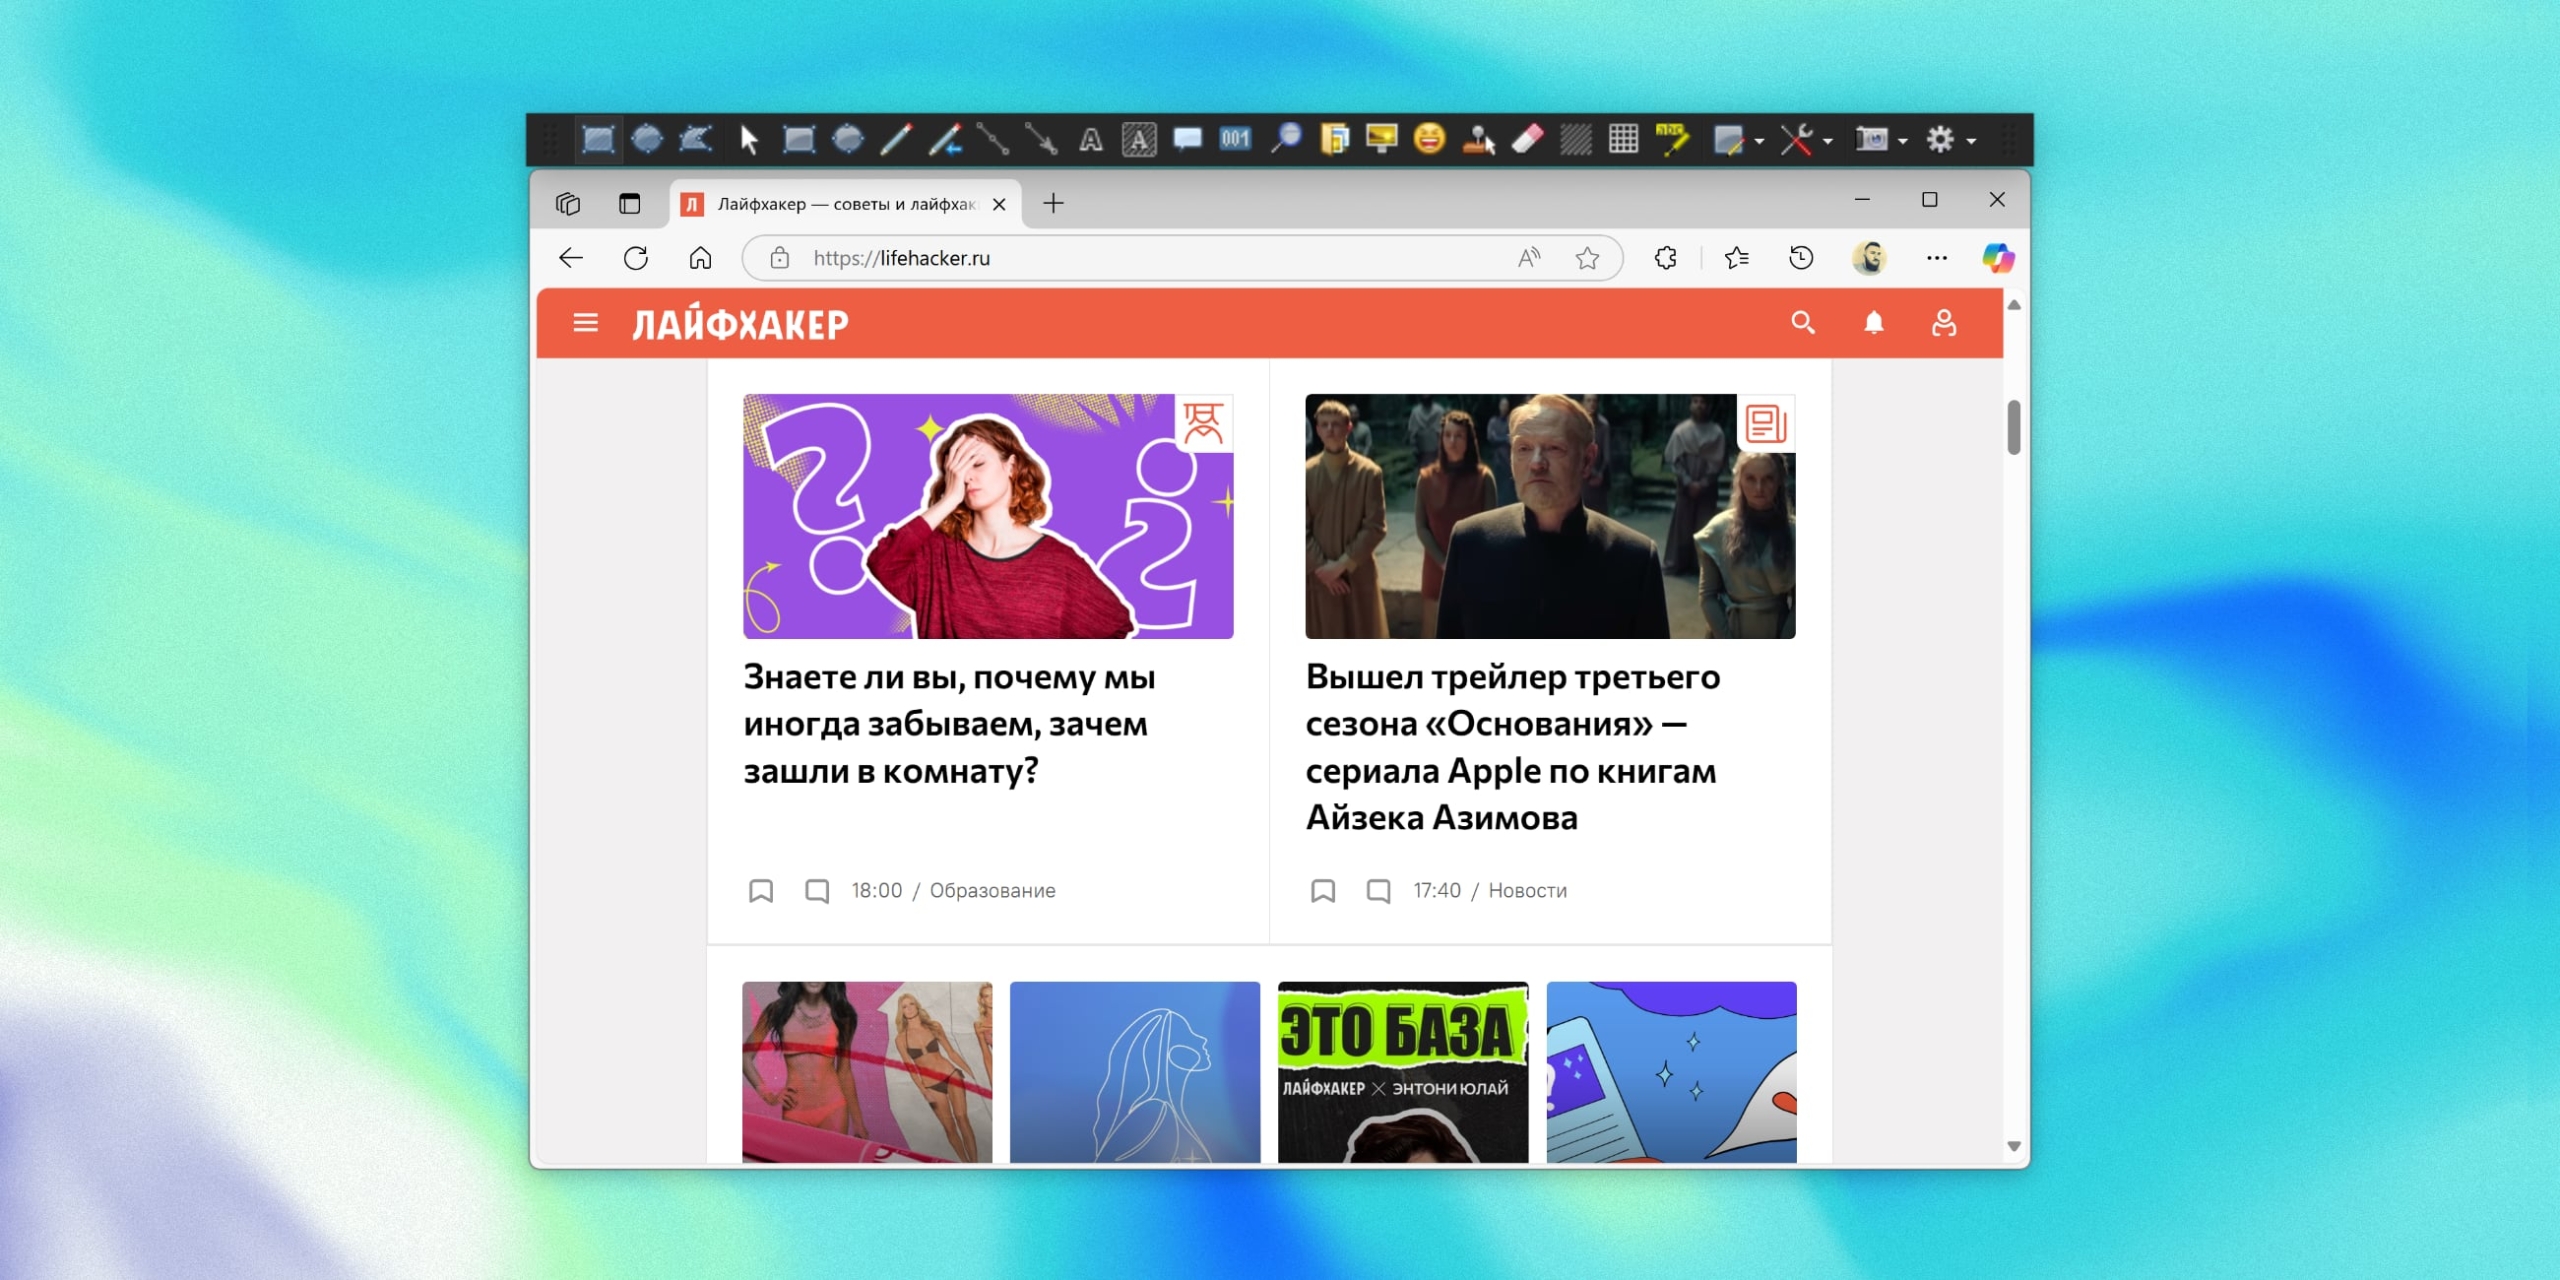The image size is (2560, 1280).
Task: Refresh the current page
Action: [x=636, y=258]
